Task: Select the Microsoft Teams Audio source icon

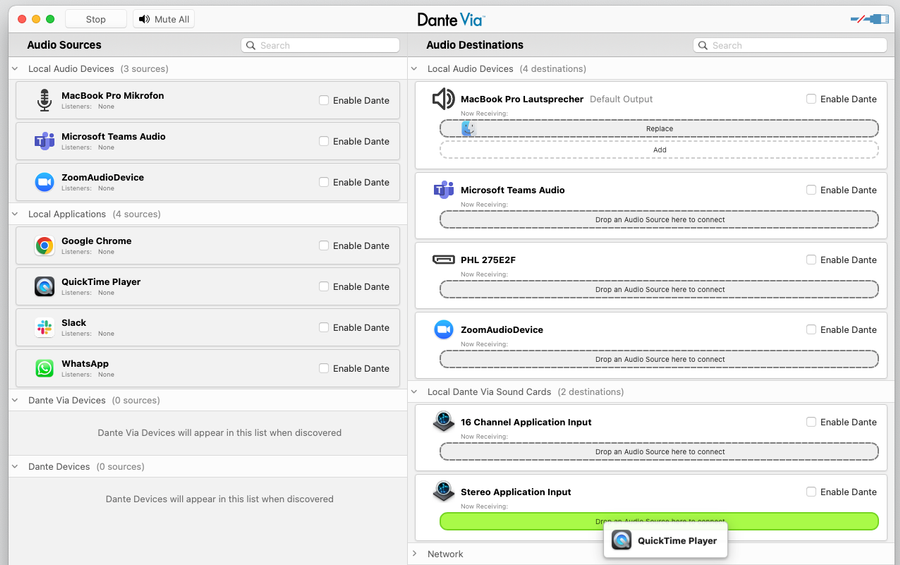Action: (x=44, y=141)
